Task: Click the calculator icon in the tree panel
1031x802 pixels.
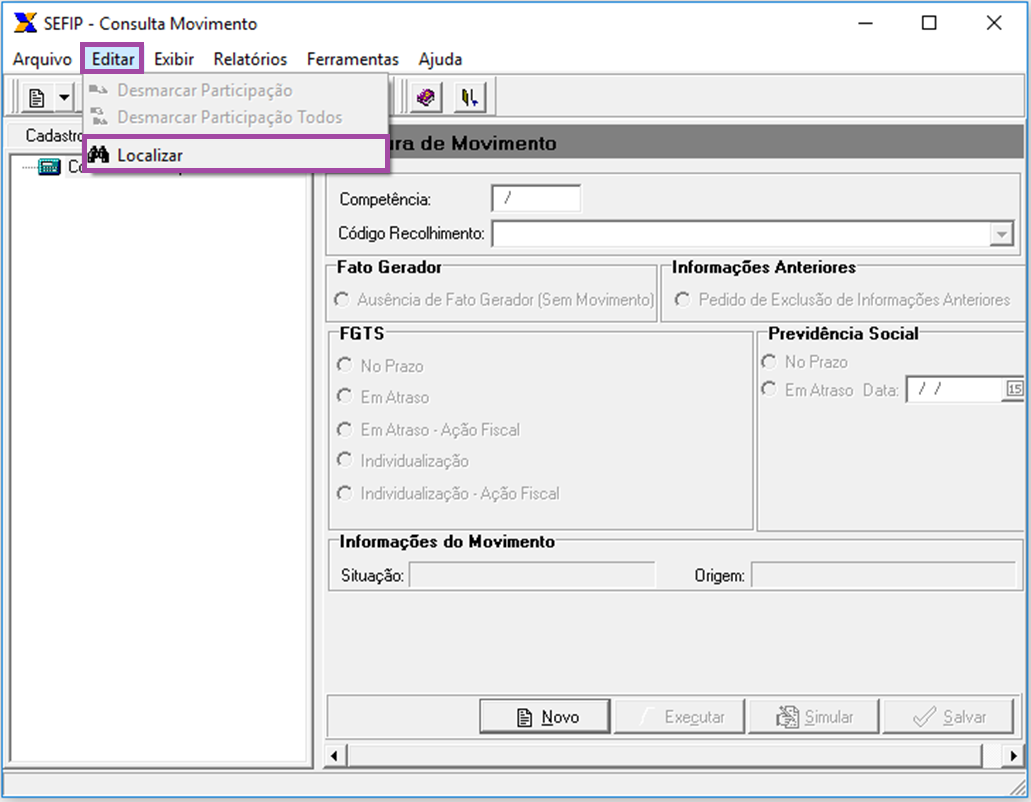Action: click(x=49, y=166)
